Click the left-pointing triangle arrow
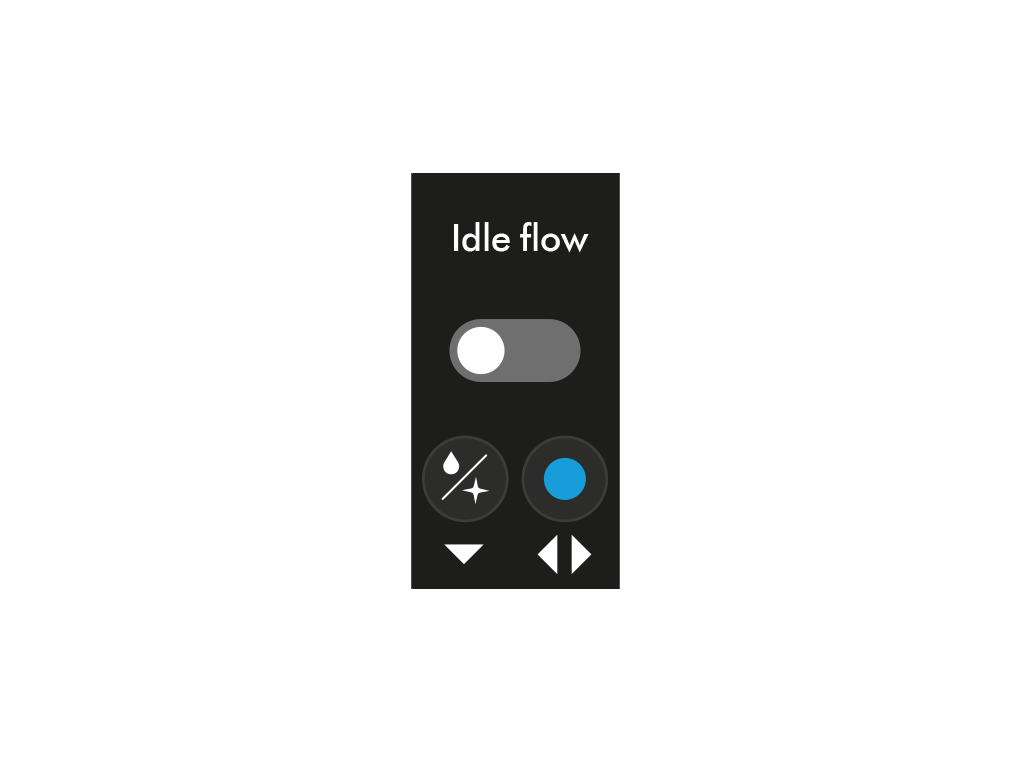1016x762 pixels. point(548,555)
